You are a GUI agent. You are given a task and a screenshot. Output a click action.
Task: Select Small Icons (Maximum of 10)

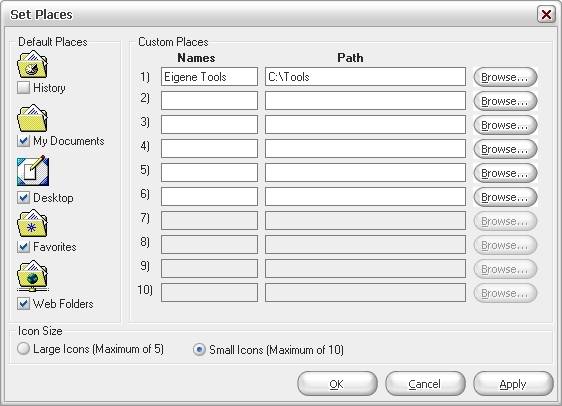[x=199, y=349]
